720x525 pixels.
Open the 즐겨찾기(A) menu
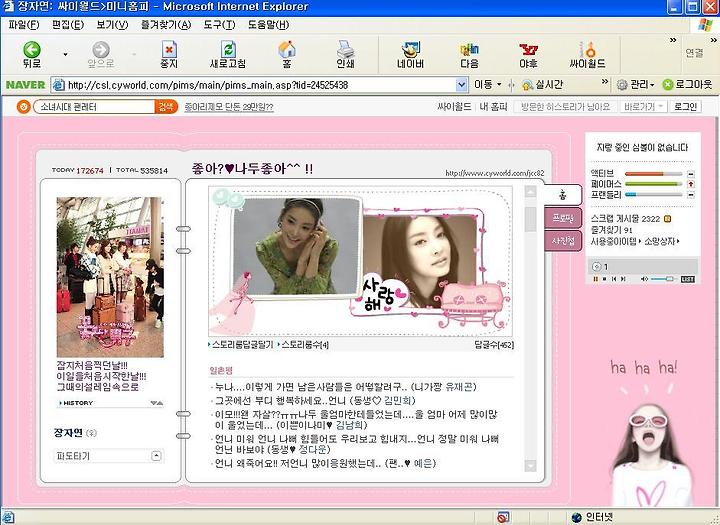(166, 25)
